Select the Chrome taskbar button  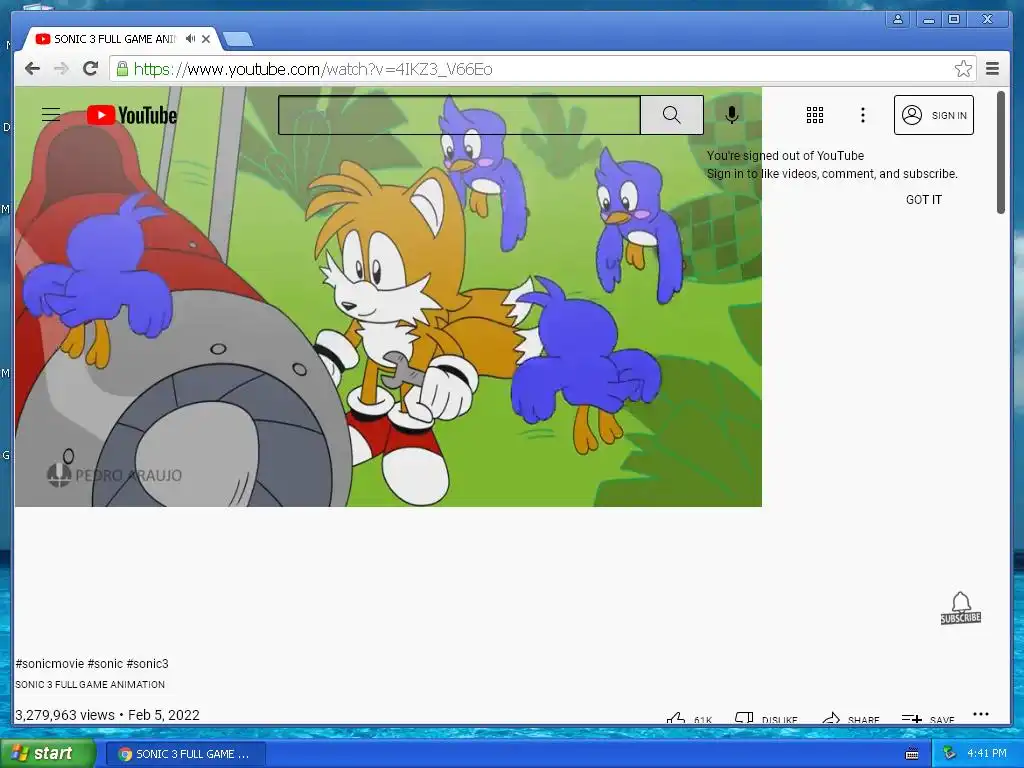pos(186,754)
